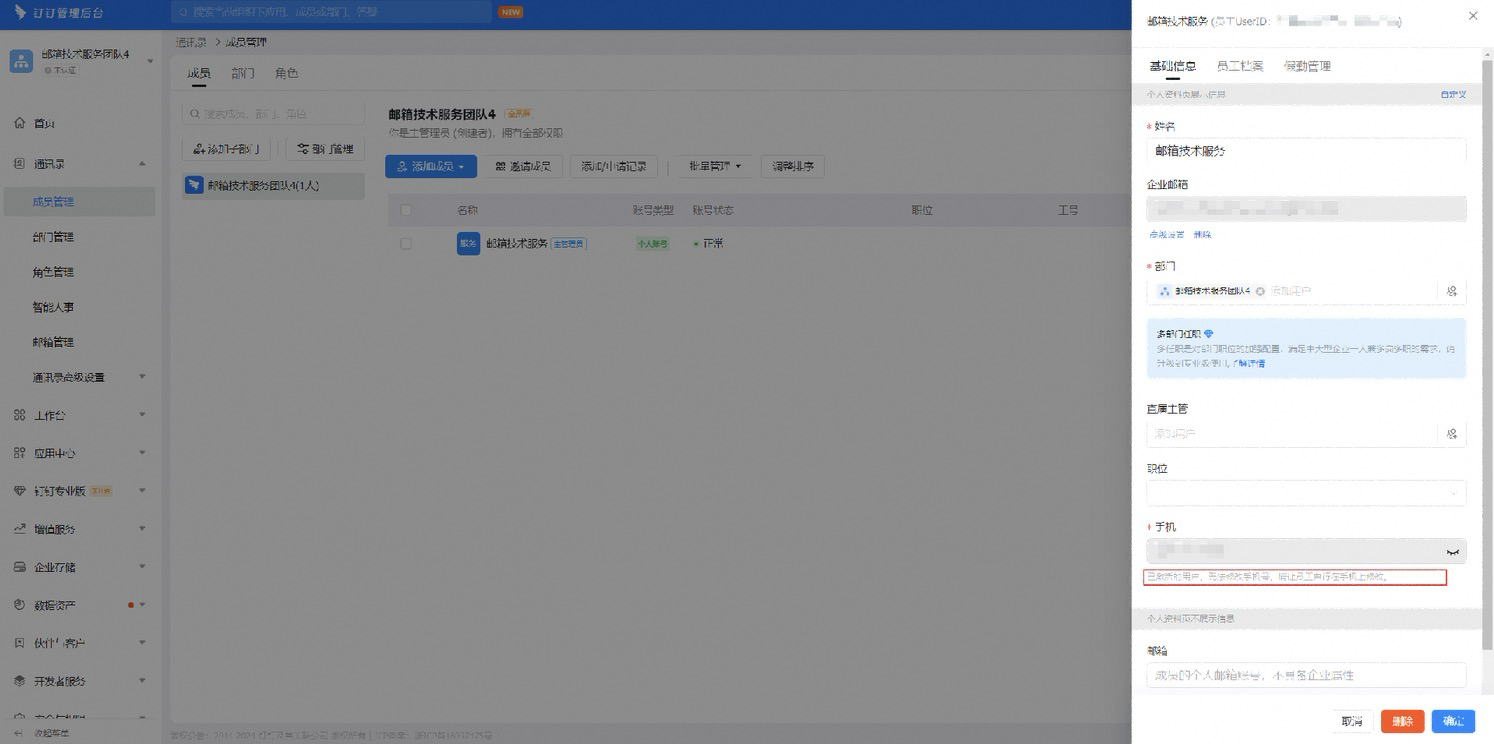Click the settings link under 企业邮箱
1494x744 pixels.
click(x=1166, y=235)
